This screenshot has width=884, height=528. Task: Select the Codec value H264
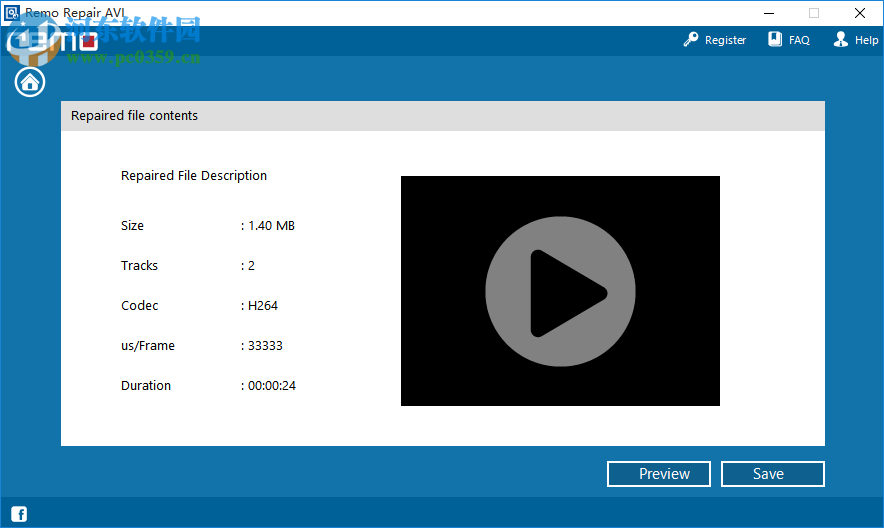[x=263, y=306]
